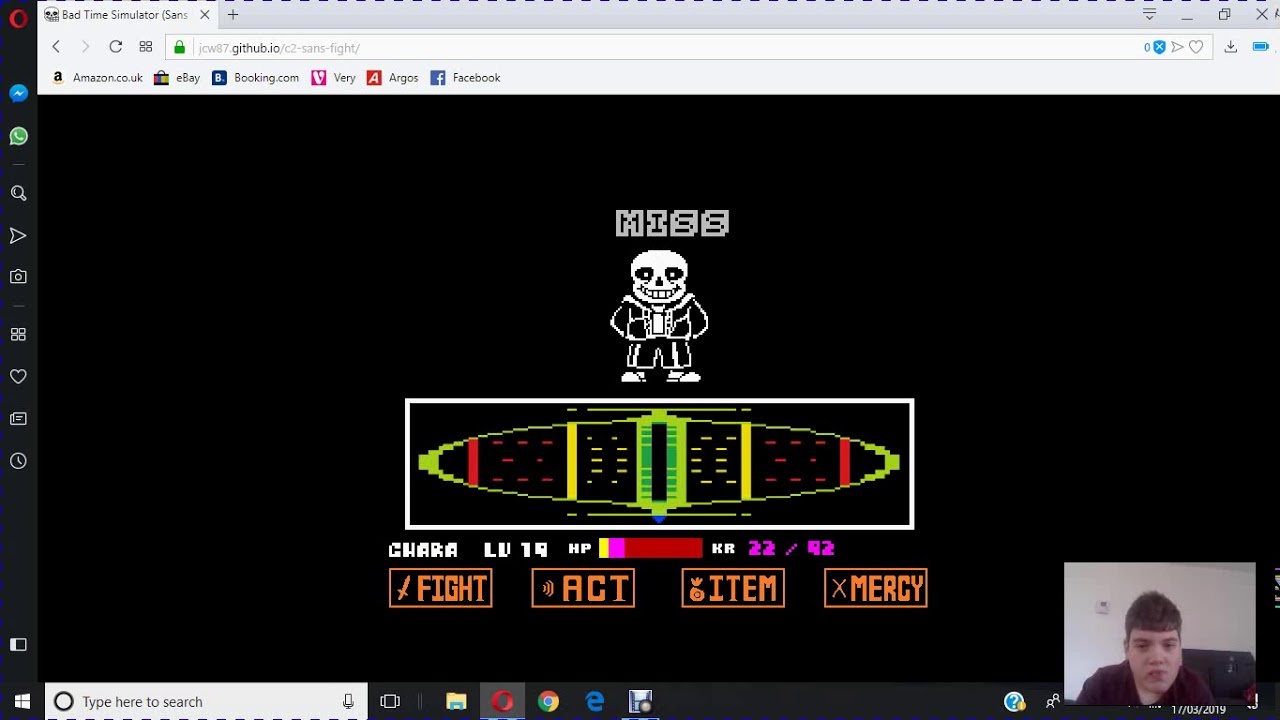Open the Booking.com bookmark
The height and width of the screenshot is (720, 1280).
255,78
